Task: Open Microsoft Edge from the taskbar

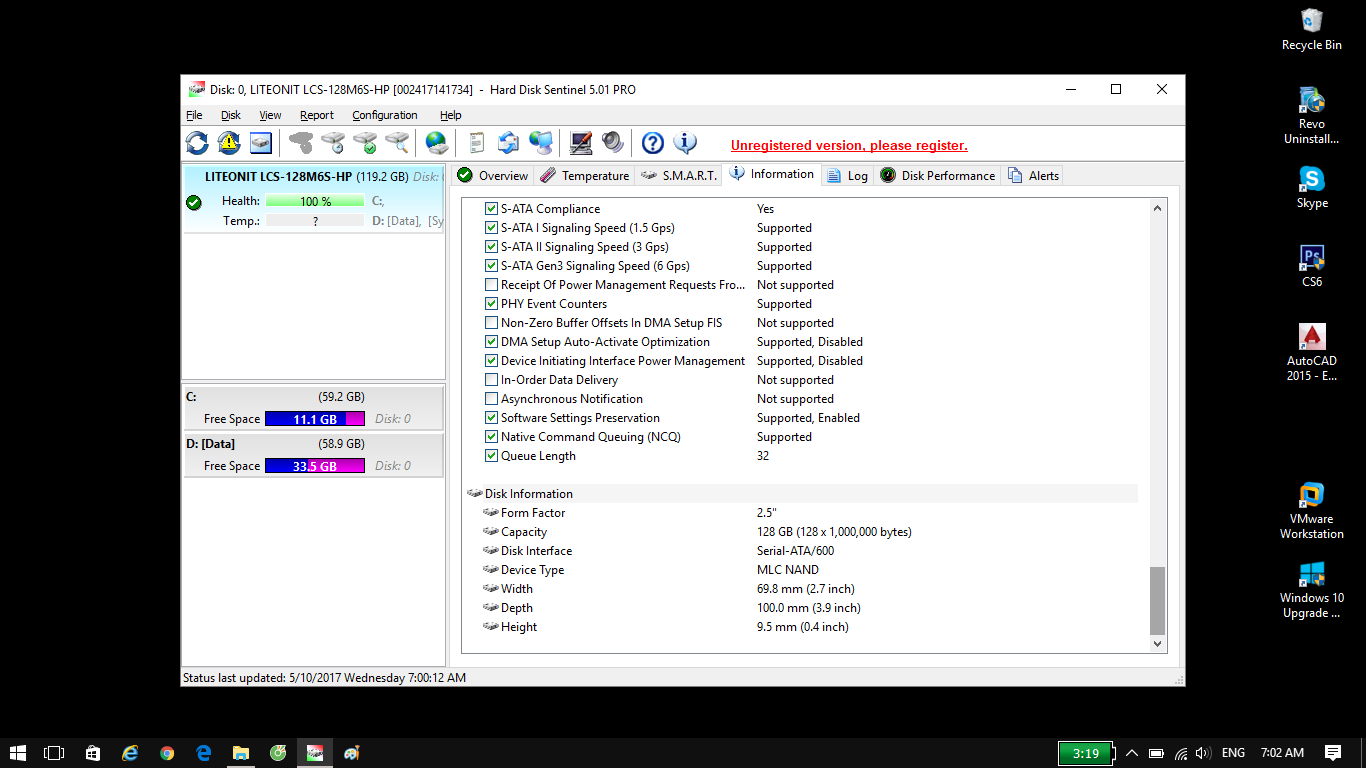Action: coord(204,753)
